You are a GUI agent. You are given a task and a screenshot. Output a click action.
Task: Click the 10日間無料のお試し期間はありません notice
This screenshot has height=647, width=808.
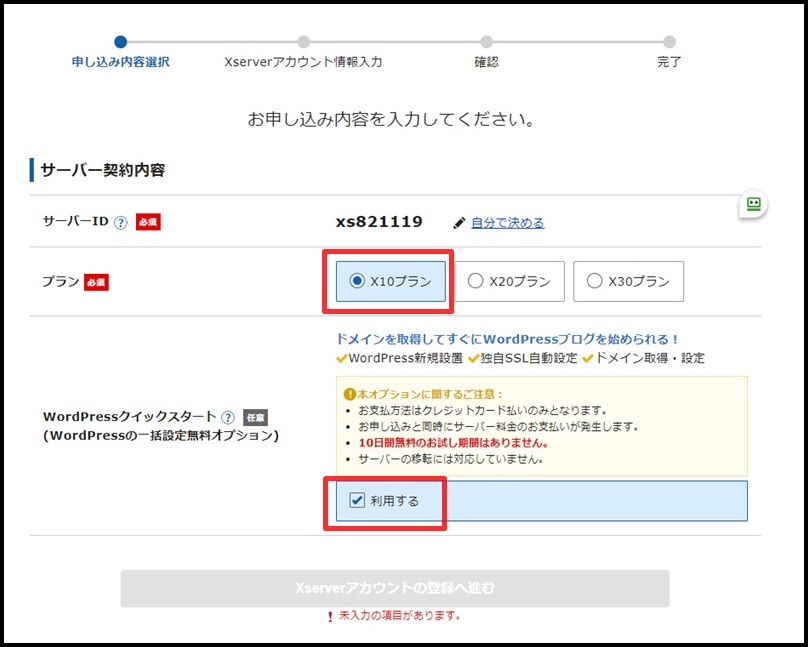[x=453, y=443]
